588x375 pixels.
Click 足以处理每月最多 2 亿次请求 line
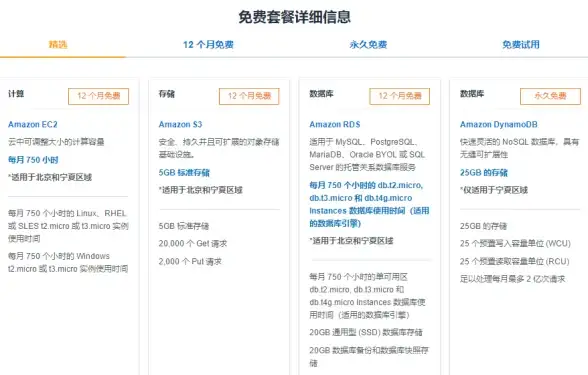pyautogui.click(x=512, y=279)
